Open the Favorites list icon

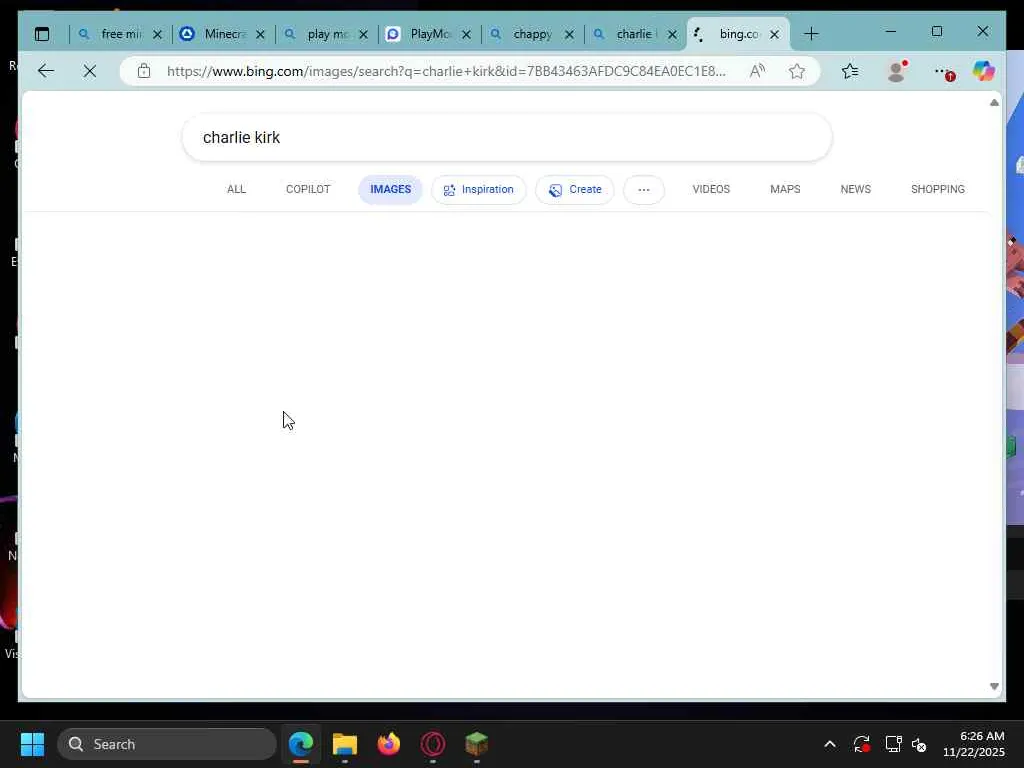point(850,71)
